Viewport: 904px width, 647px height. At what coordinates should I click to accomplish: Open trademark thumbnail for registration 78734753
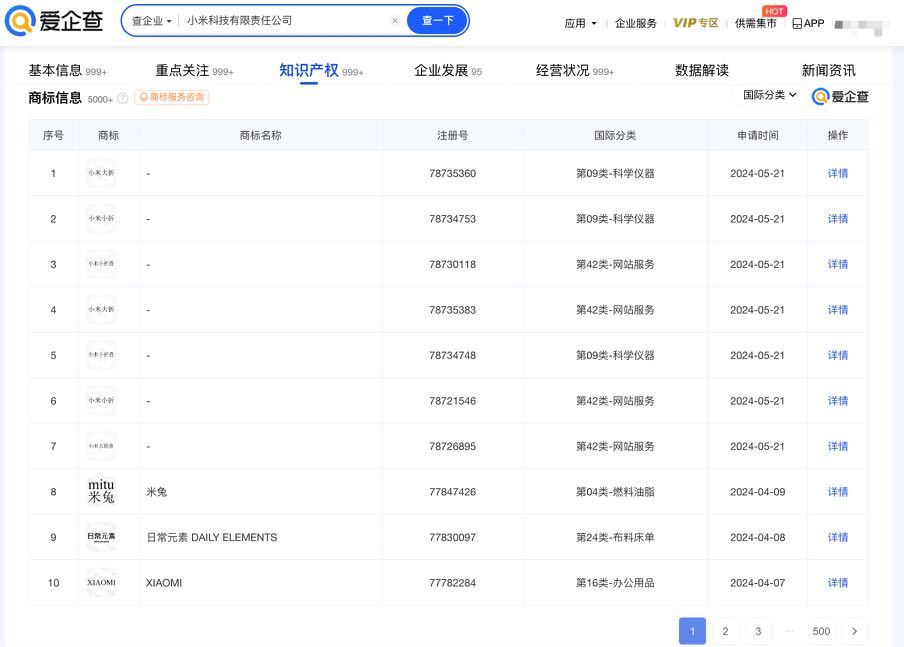[101, 219]
